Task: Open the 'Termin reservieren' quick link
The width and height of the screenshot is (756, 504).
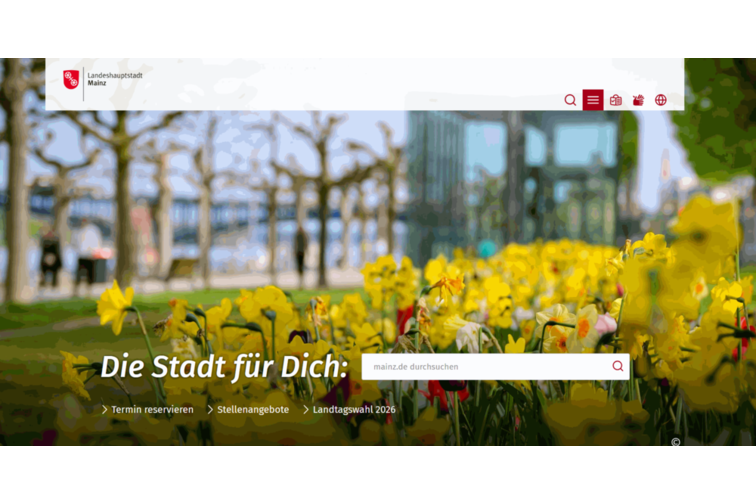Action: [148, 409]
